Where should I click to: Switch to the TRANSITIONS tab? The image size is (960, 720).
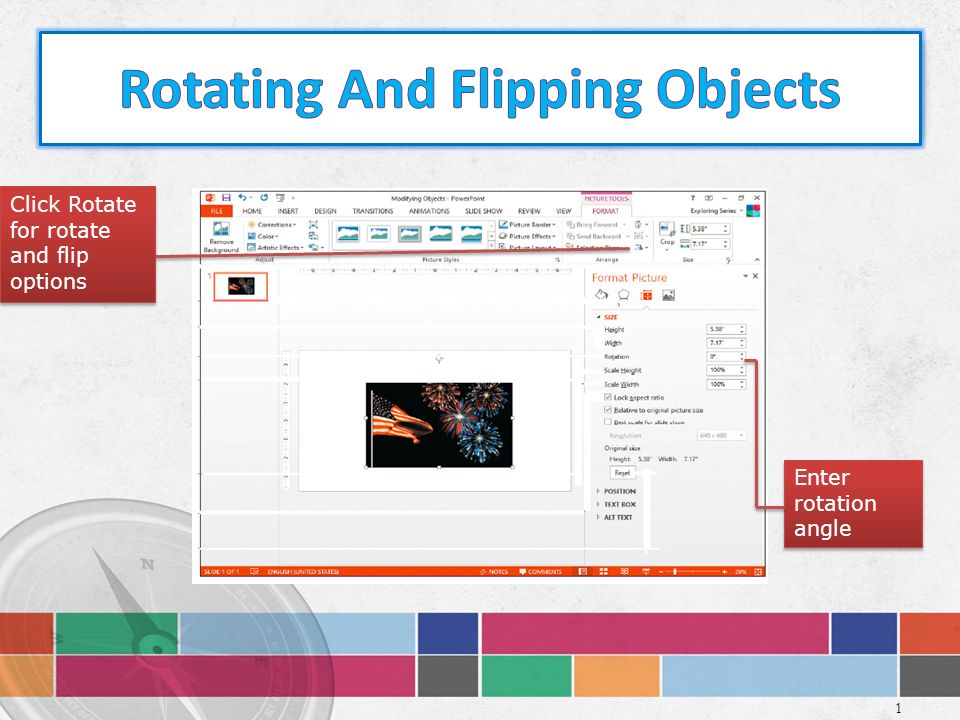pyautogui.click(x=373, y=211)
